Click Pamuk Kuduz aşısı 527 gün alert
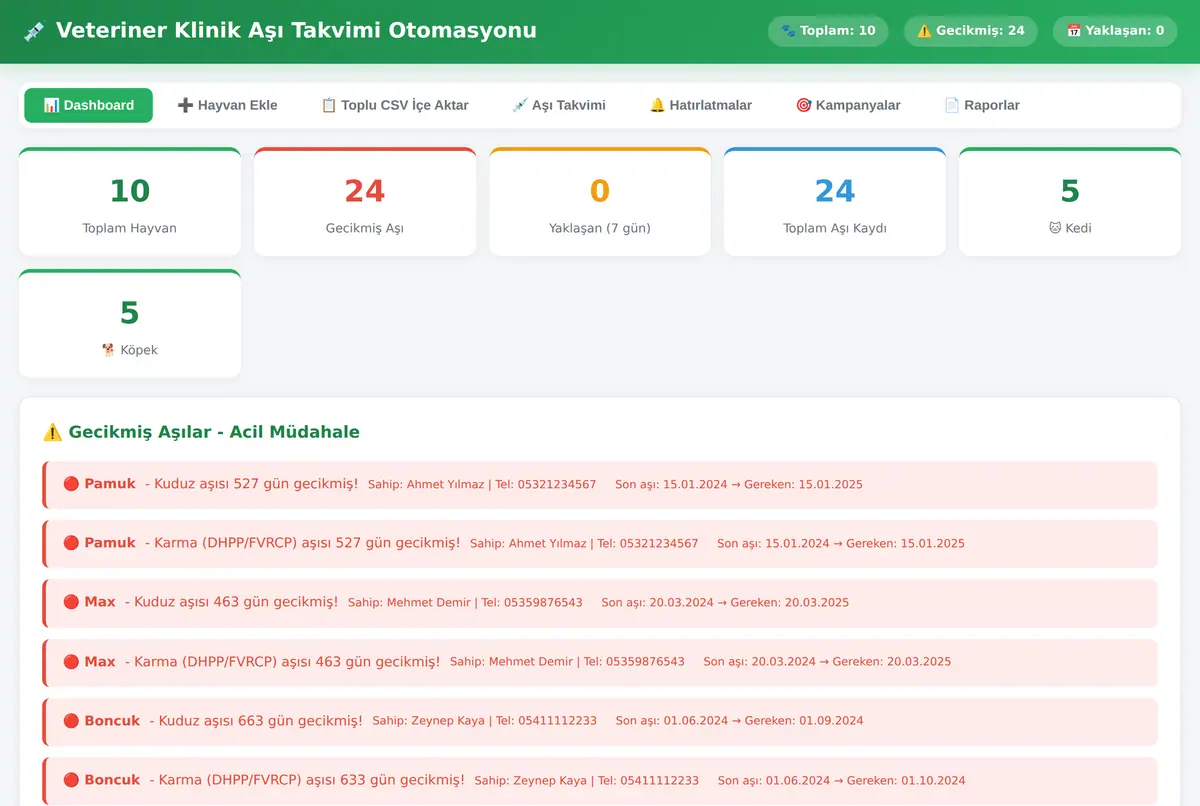This screenshot has height=806, width=1200. 600,484
